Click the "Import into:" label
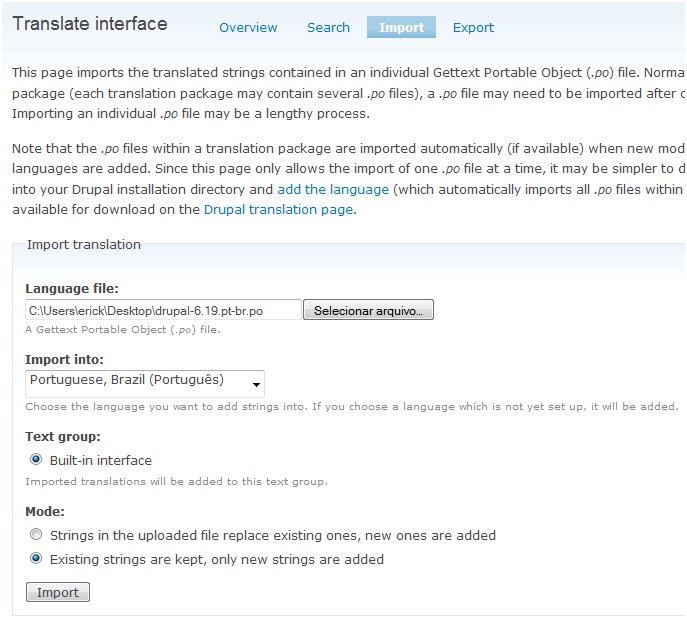The image size is (687, 622). click(64, 359)
